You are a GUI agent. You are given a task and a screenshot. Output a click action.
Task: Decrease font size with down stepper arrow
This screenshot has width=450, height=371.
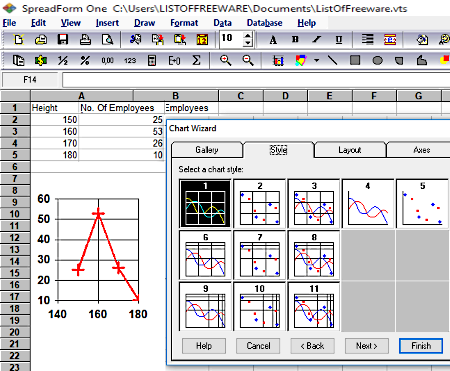[247, 43]
